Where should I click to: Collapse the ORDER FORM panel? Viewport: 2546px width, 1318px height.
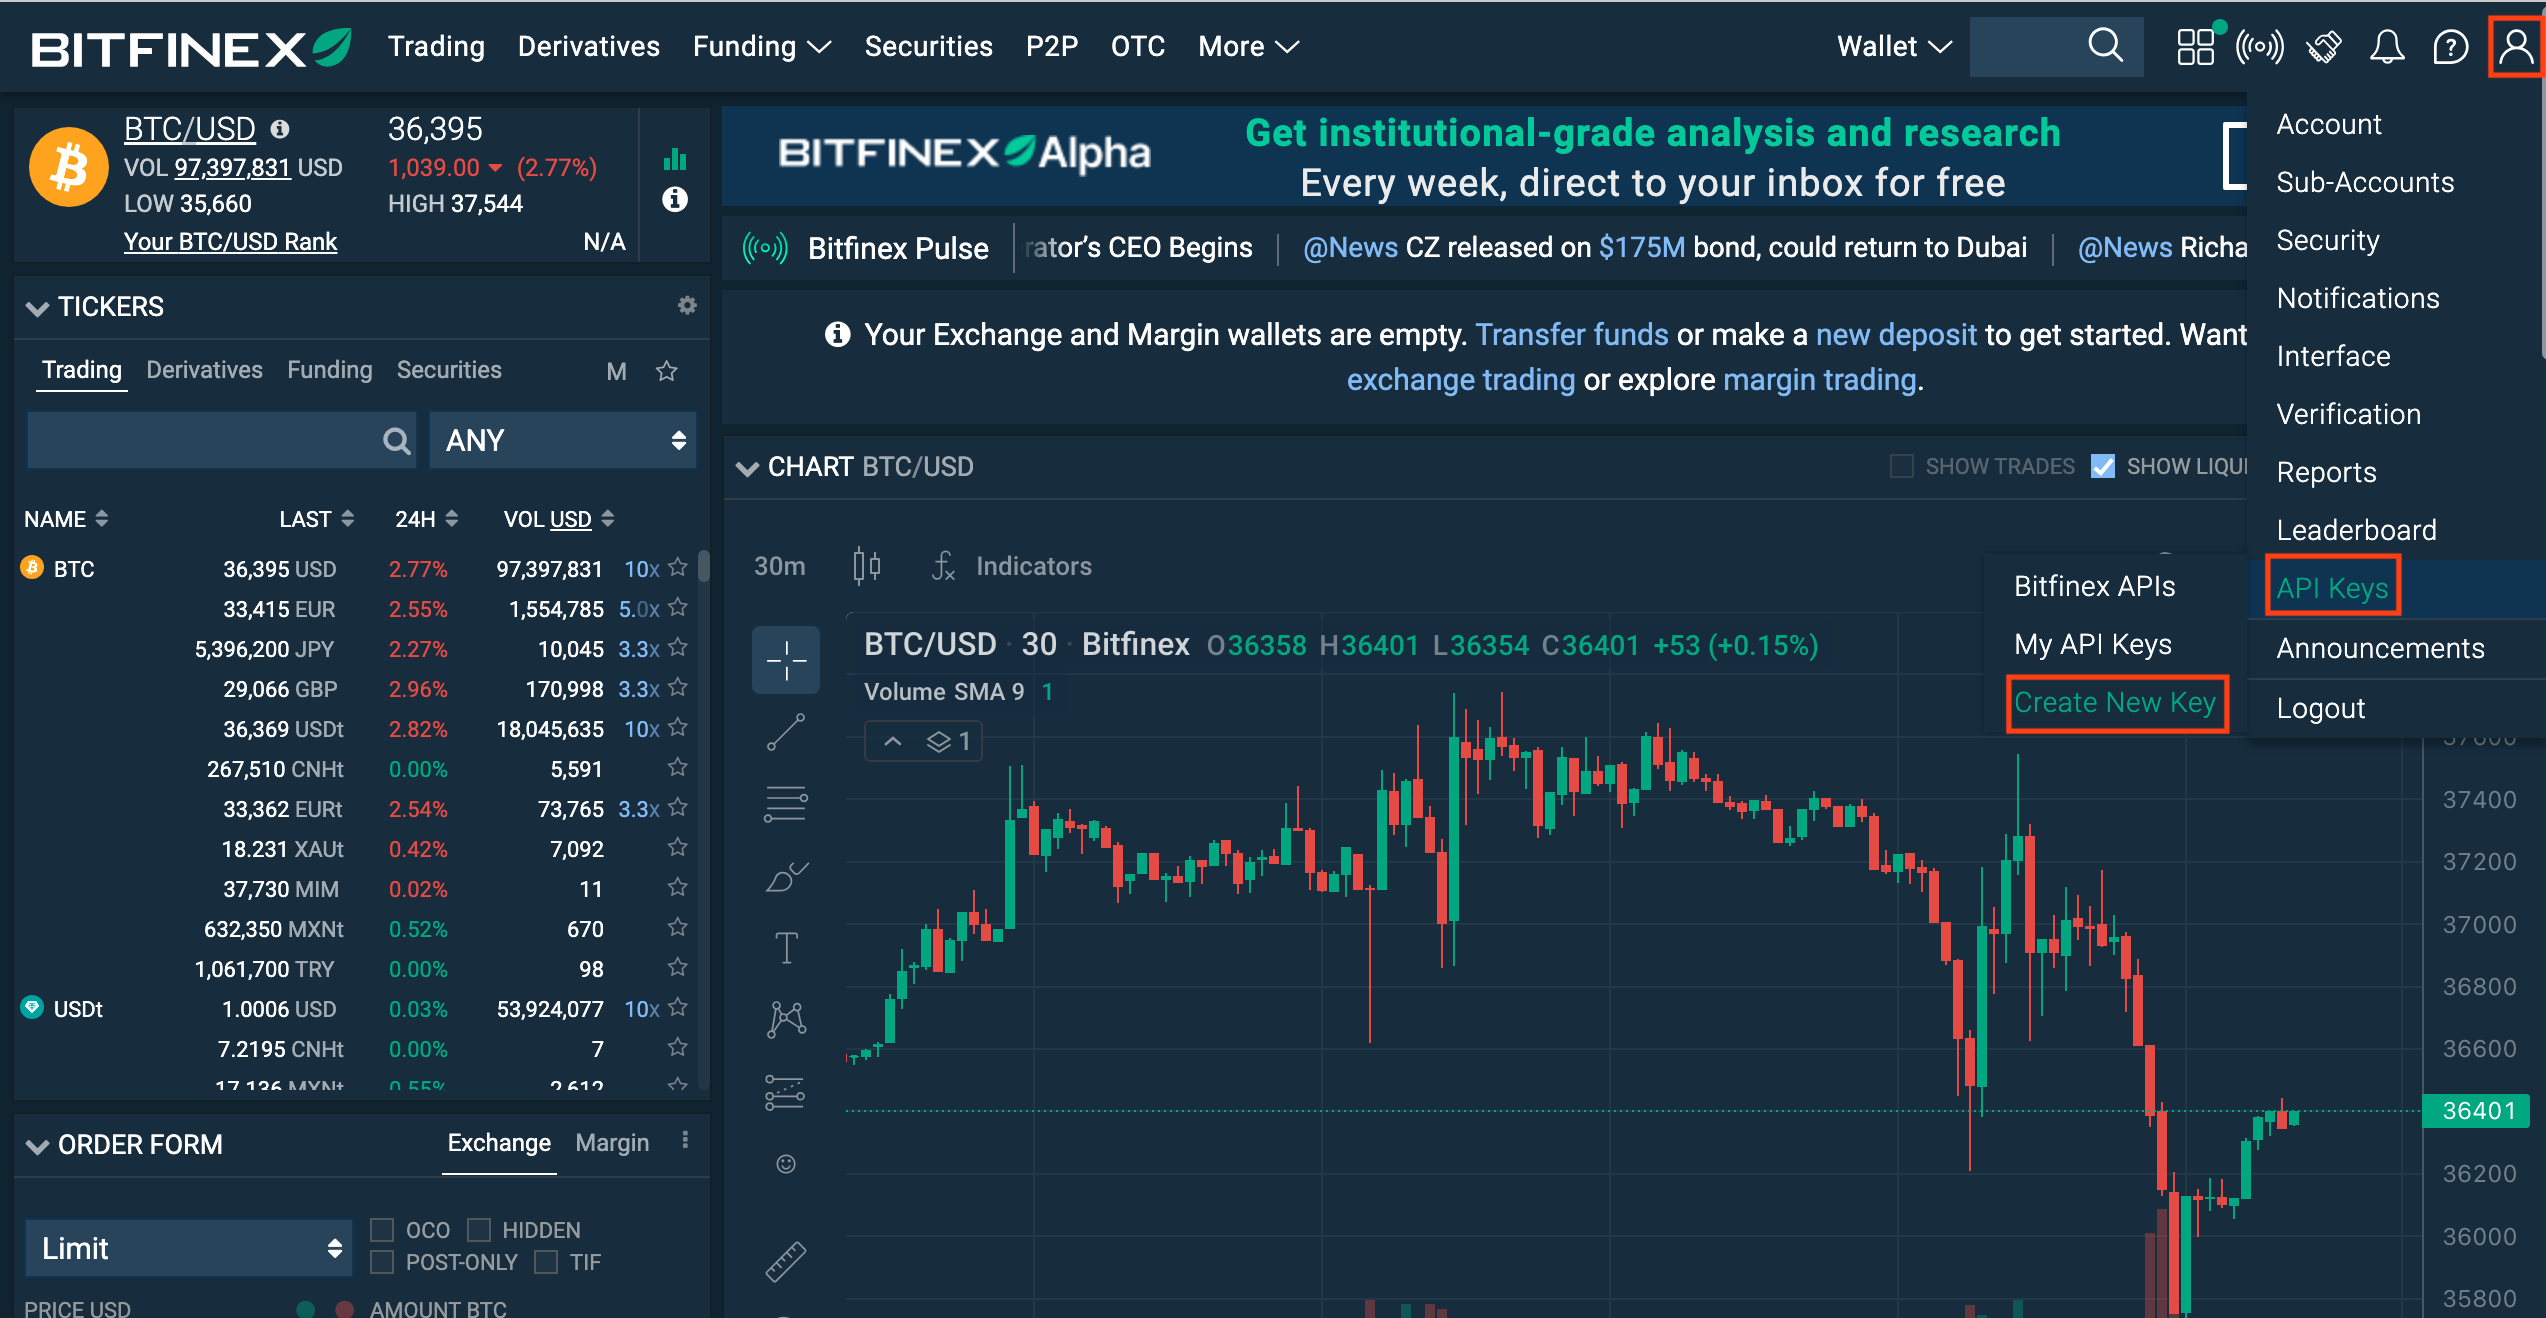(x=37, y=1145)
